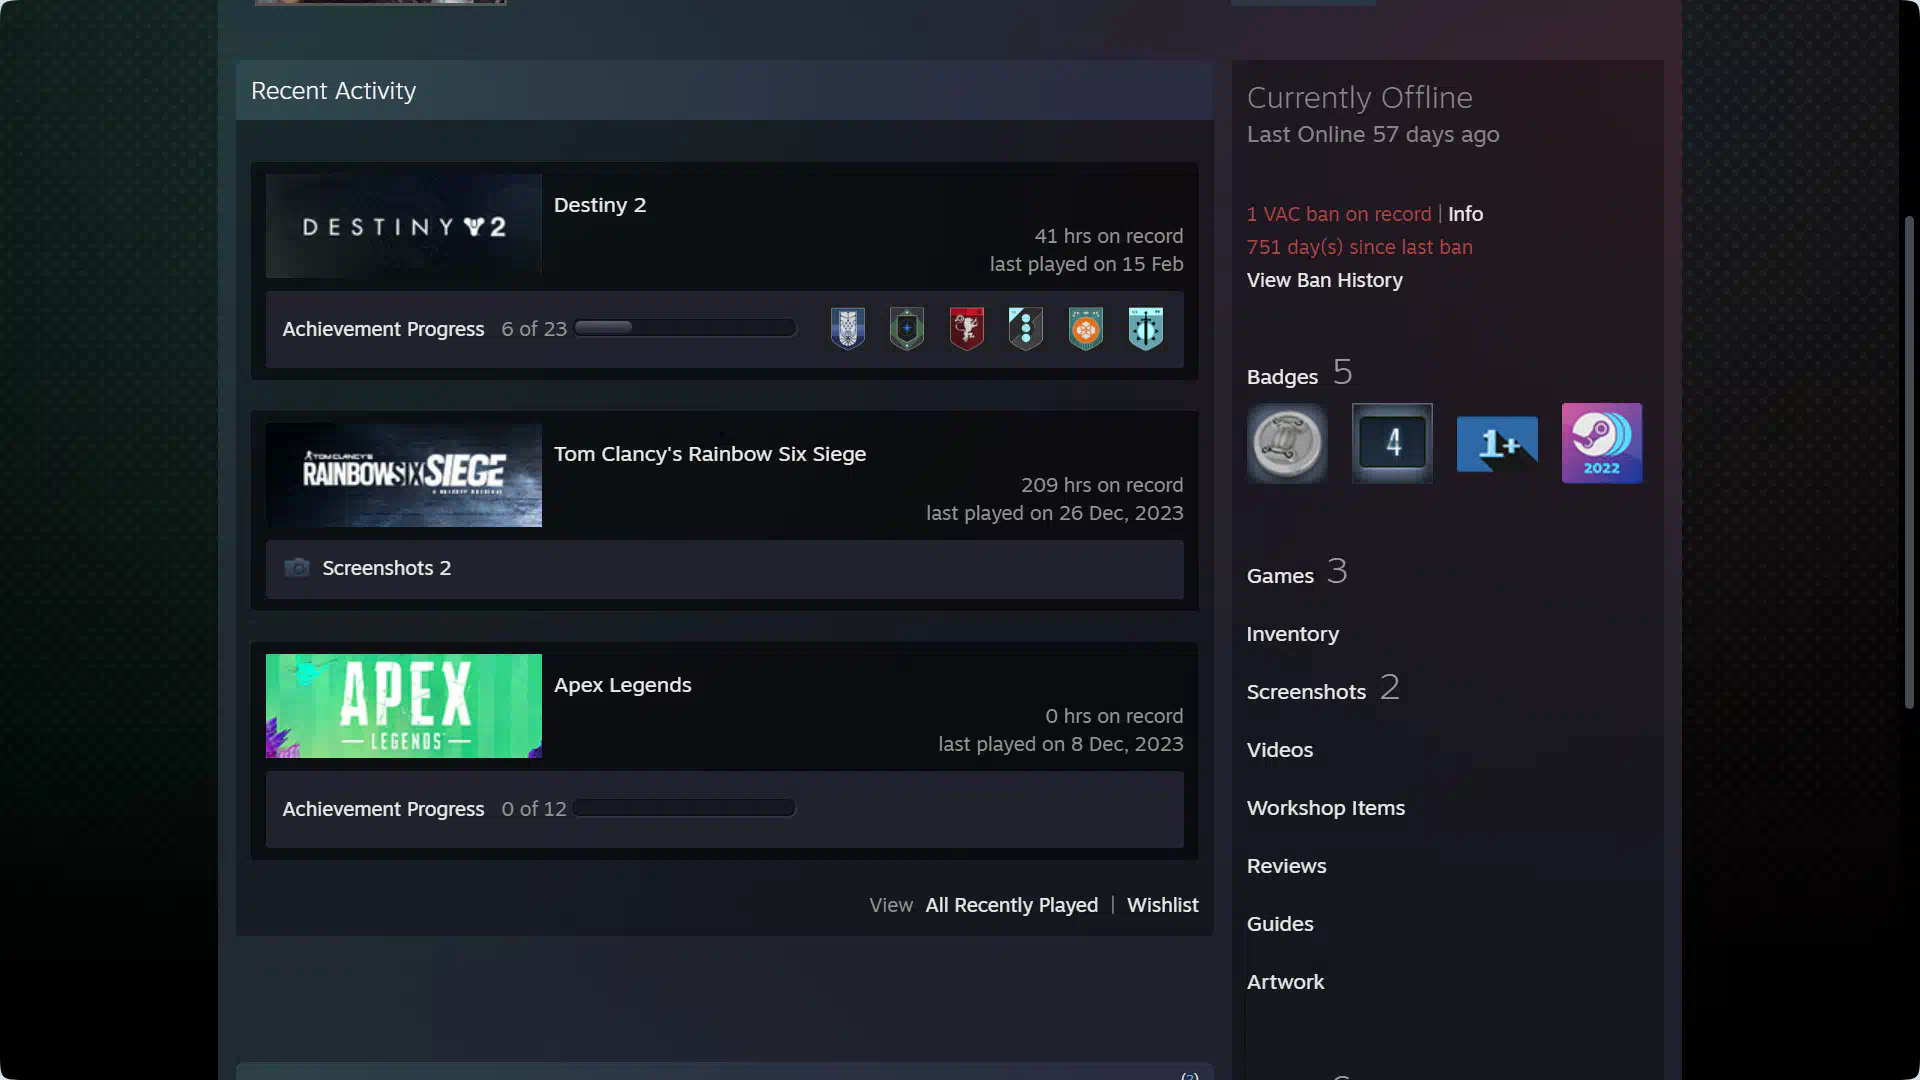Image resolution: width=1920 pixels, height=1080 pixels.
Task: Open the Wishlist link
Action: pyautogui.click(x=1163, y=905)
